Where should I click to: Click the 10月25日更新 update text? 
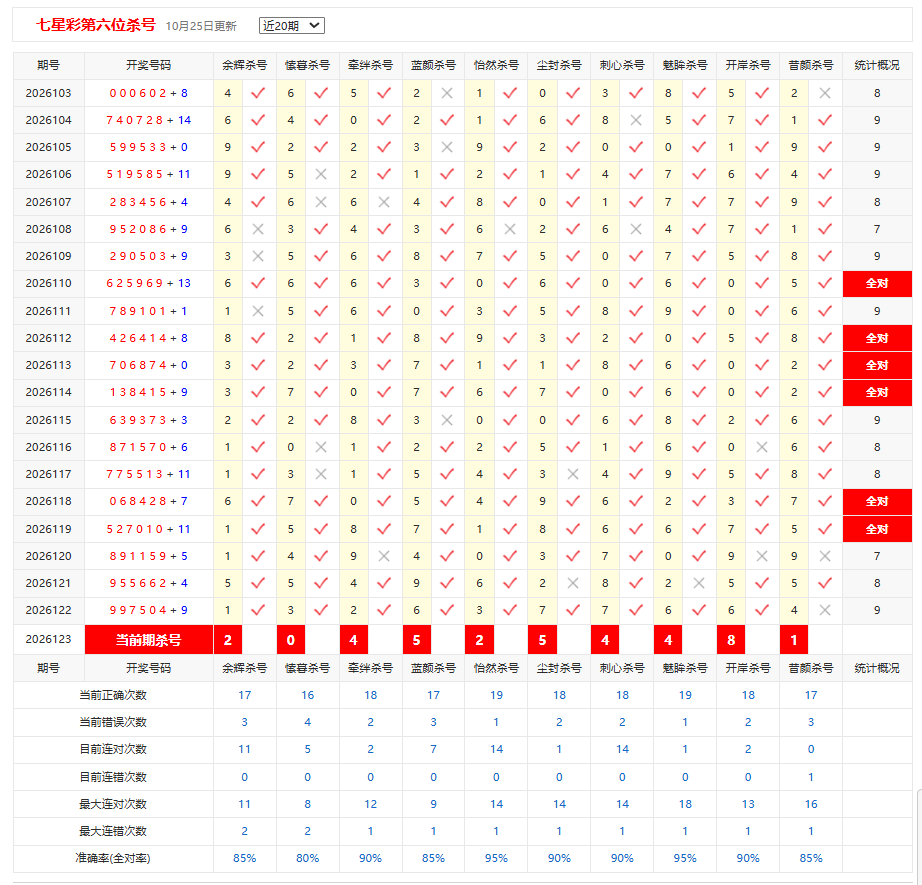(201, 26)
